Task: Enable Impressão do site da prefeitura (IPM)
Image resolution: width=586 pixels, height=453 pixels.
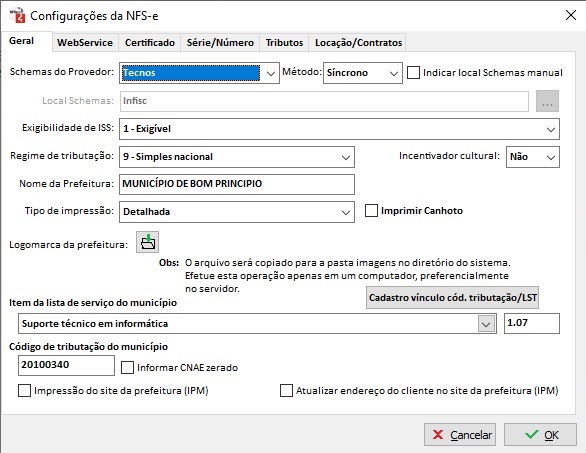Action: click(25, 391)
